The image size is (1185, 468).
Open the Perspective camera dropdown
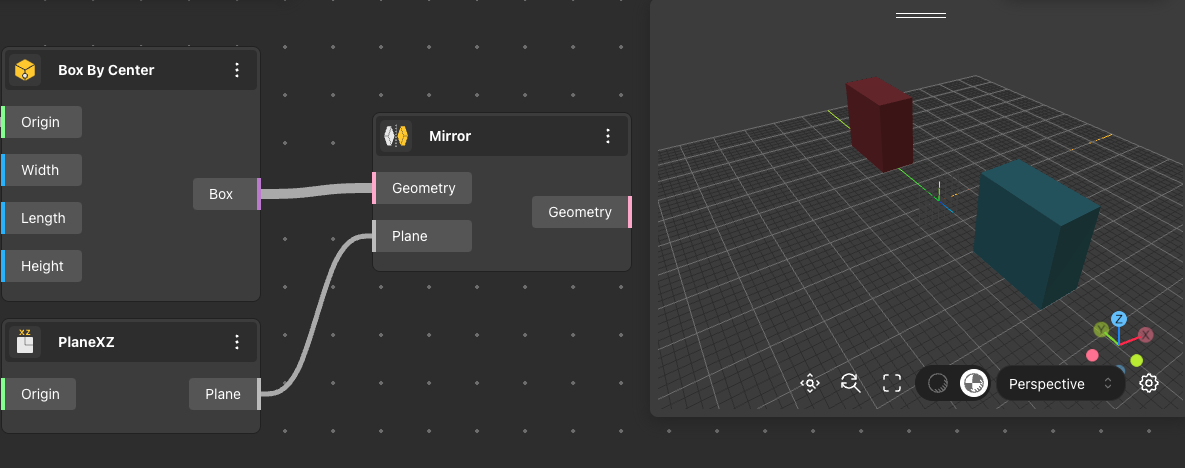coord(1060,384)
